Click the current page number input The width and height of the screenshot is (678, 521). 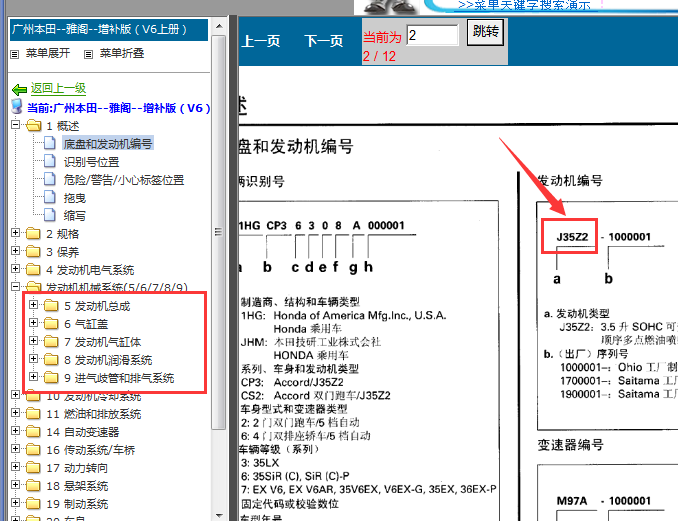tap(432, 35)
